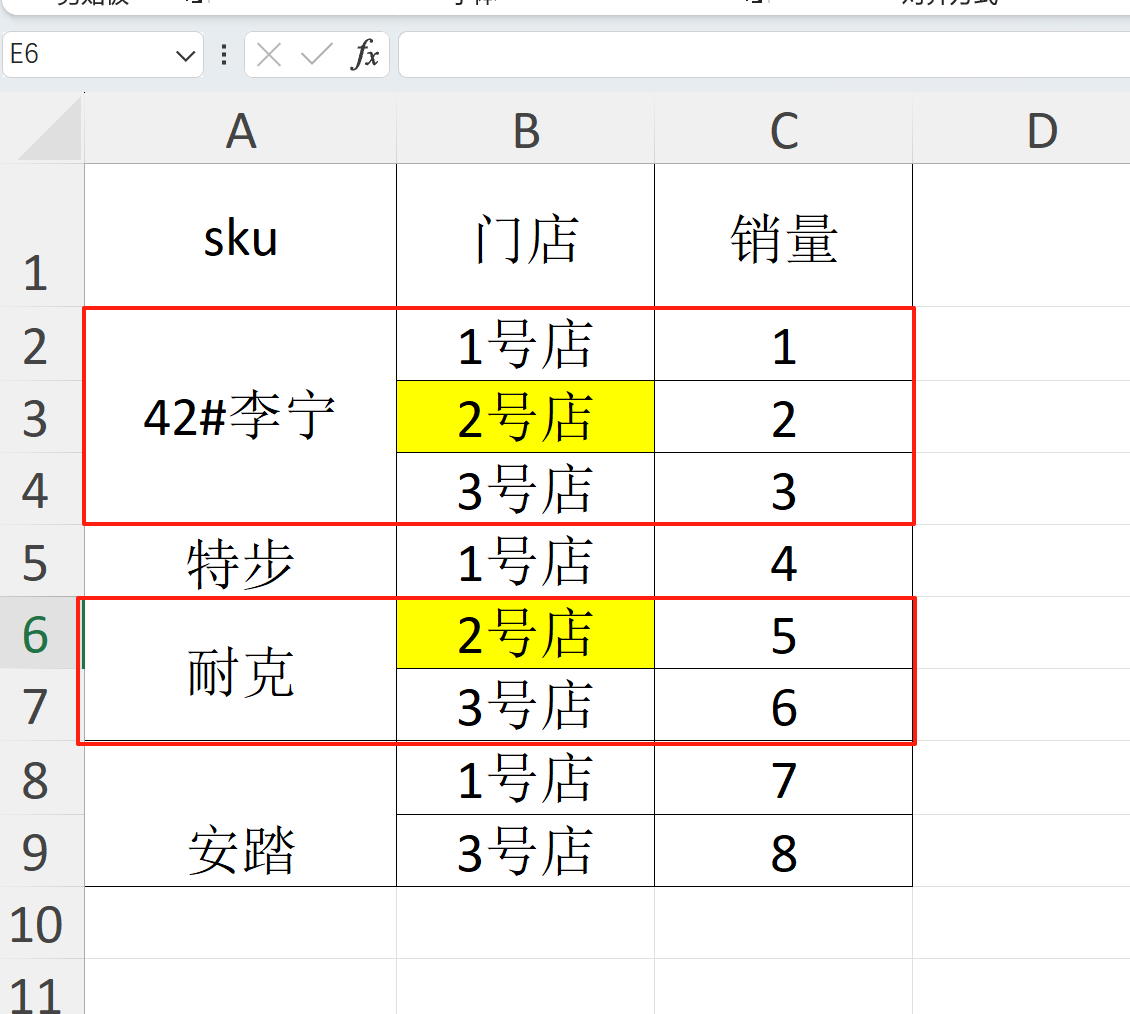The height and width of the screenshot is (1014, 1130).
Task: Click empty cell D5
Action: click(1021, 561)
